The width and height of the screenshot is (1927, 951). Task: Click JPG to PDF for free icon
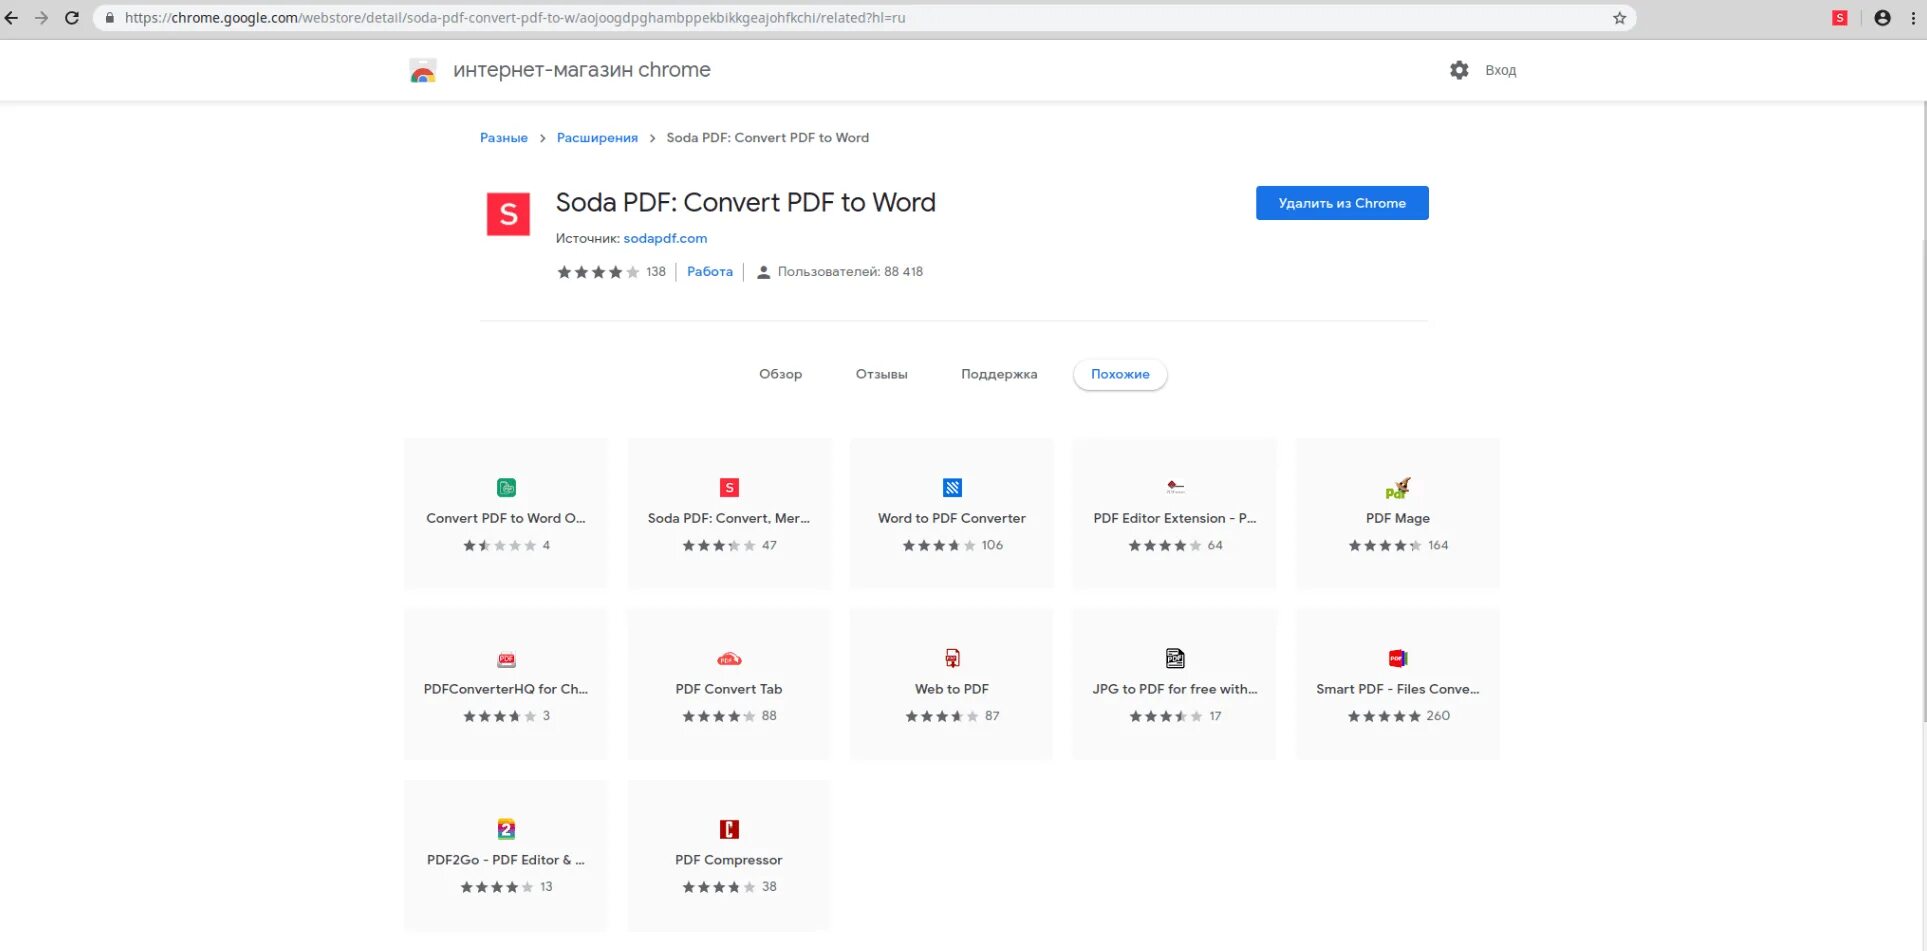(1175, 658)
